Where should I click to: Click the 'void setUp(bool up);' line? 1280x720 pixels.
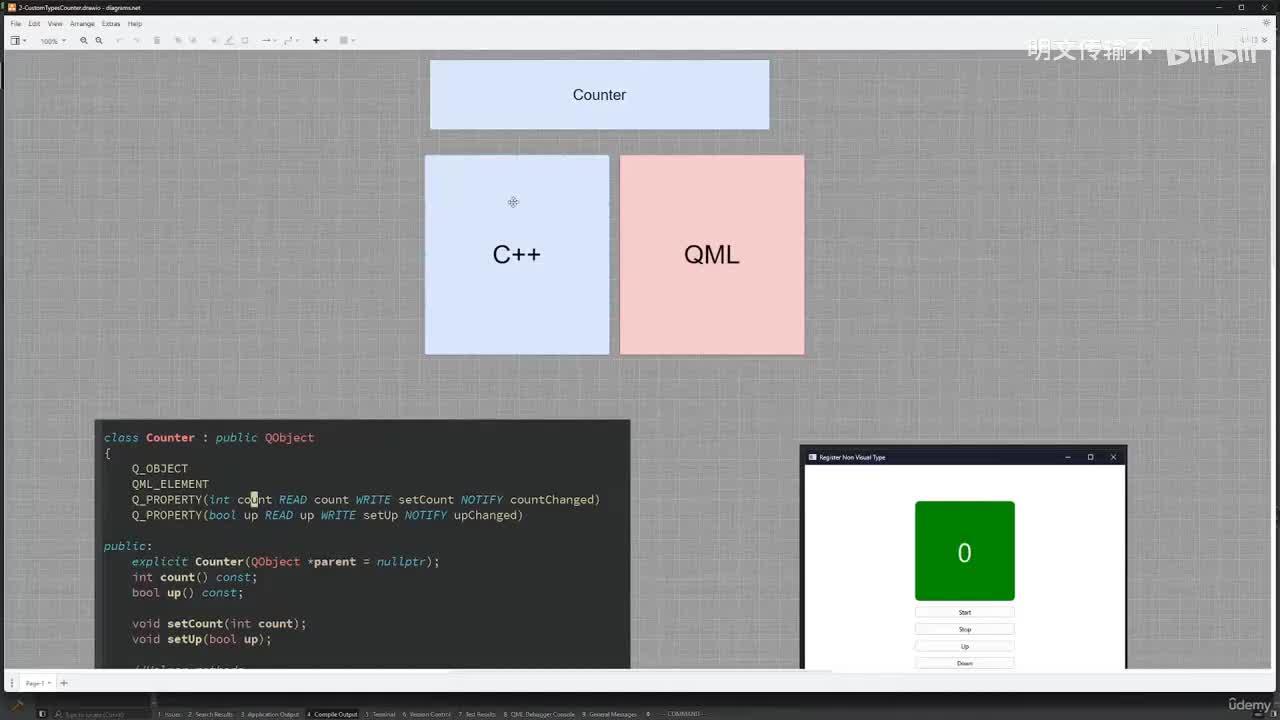[x=202, y=639]
